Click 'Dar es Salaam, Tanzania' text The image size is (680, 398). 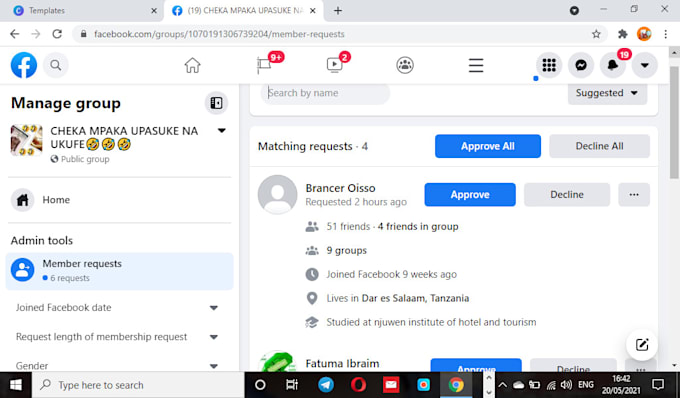tap(415, 298)
